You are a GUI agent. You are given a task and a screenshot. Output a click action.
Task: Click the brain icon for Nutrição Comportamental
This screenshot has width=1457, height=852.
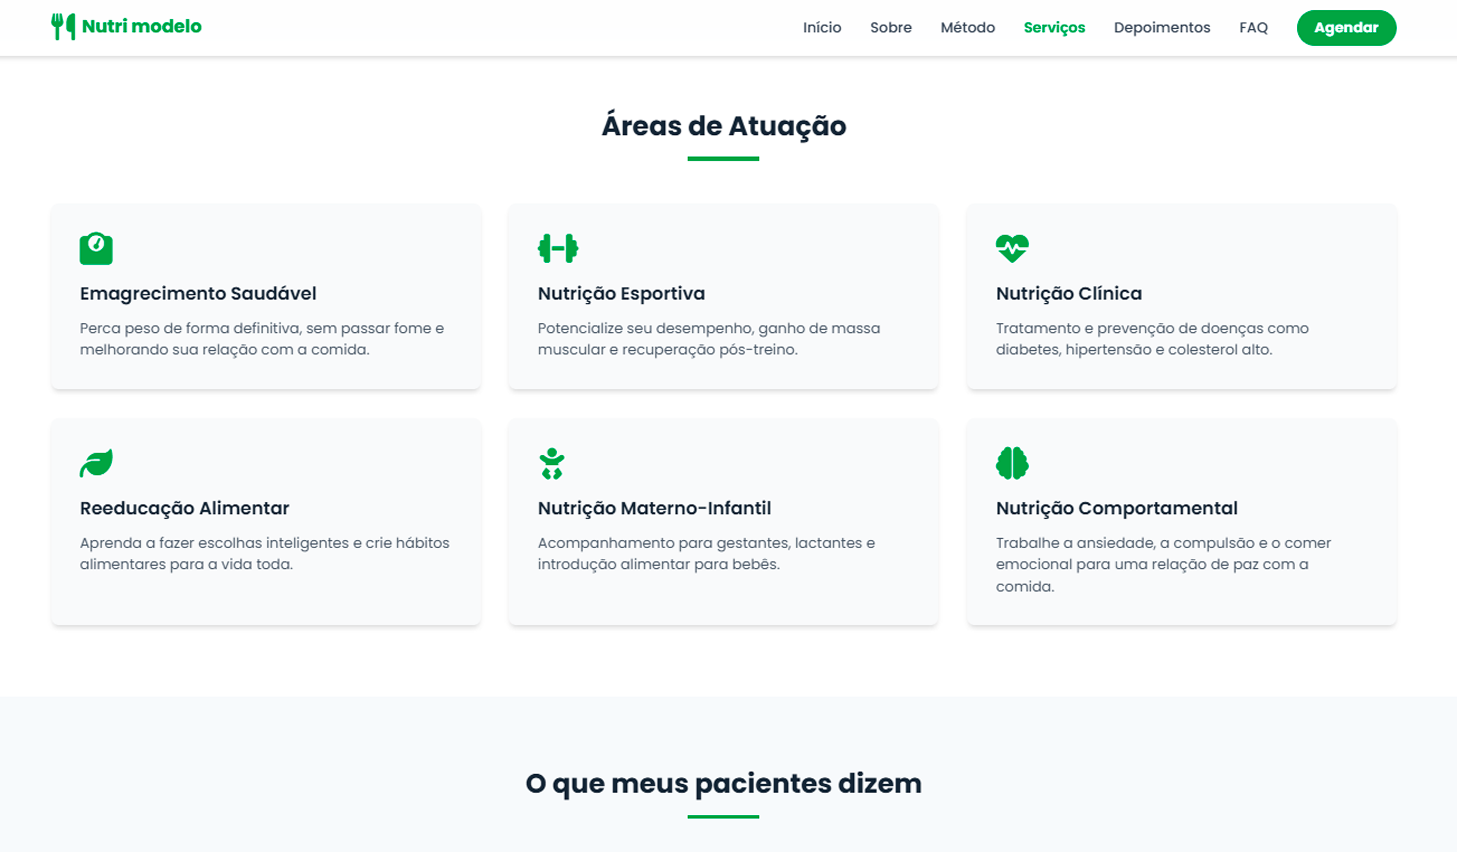(x=1012, y=463)
